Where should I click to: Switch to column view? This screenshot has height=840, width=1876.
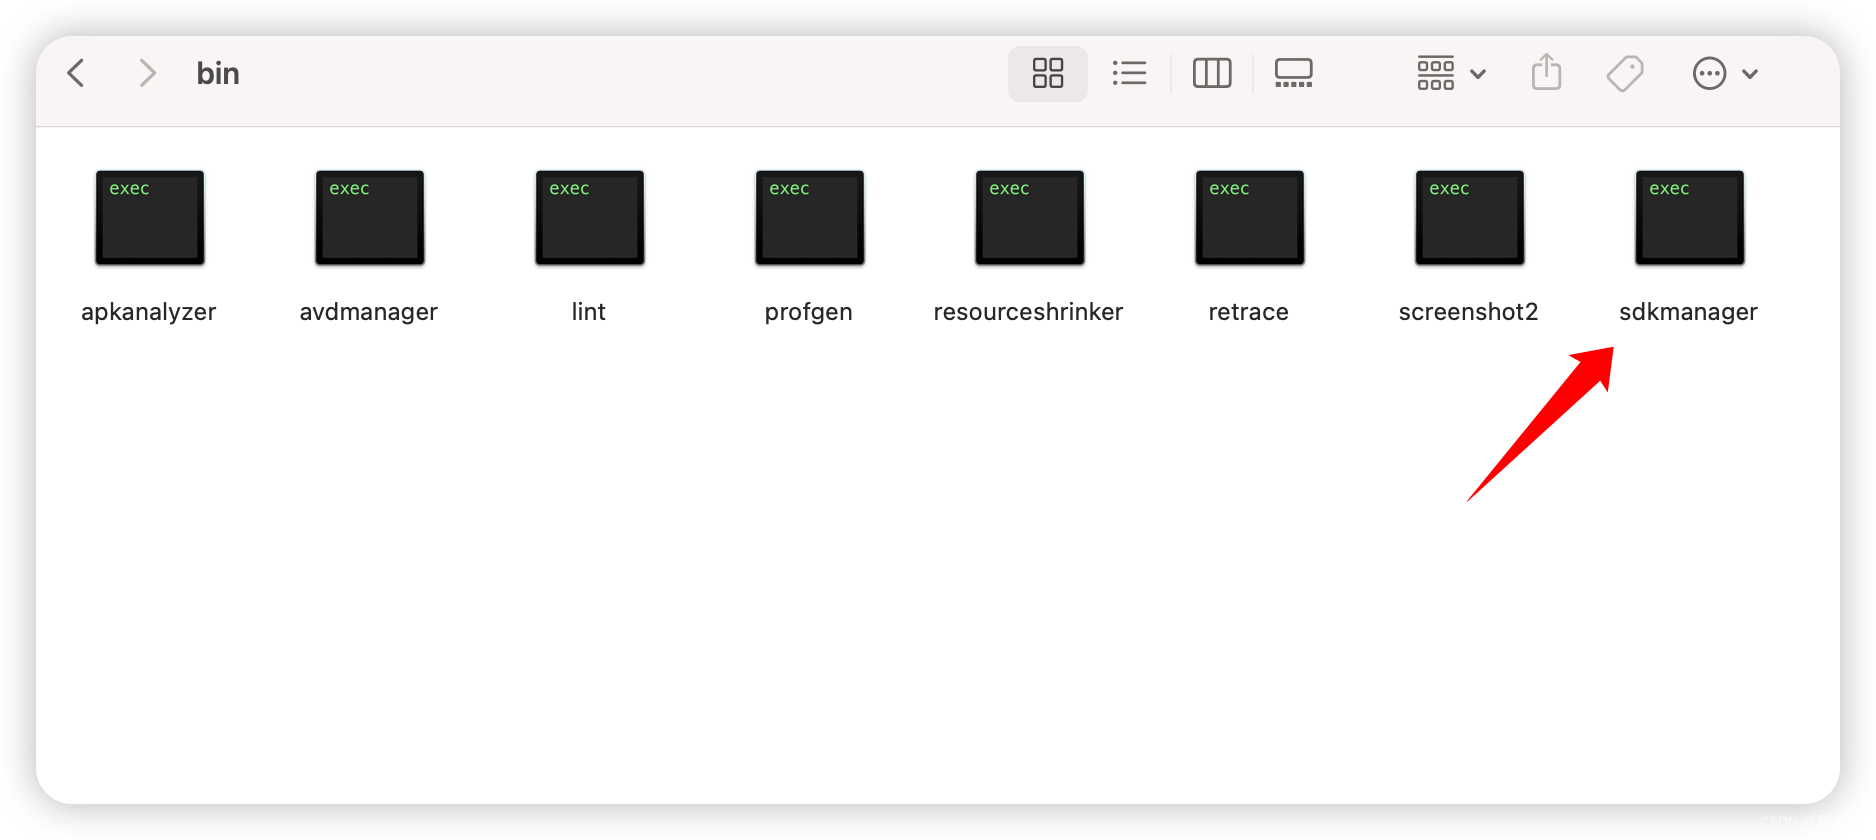(x=1212, y=73)
